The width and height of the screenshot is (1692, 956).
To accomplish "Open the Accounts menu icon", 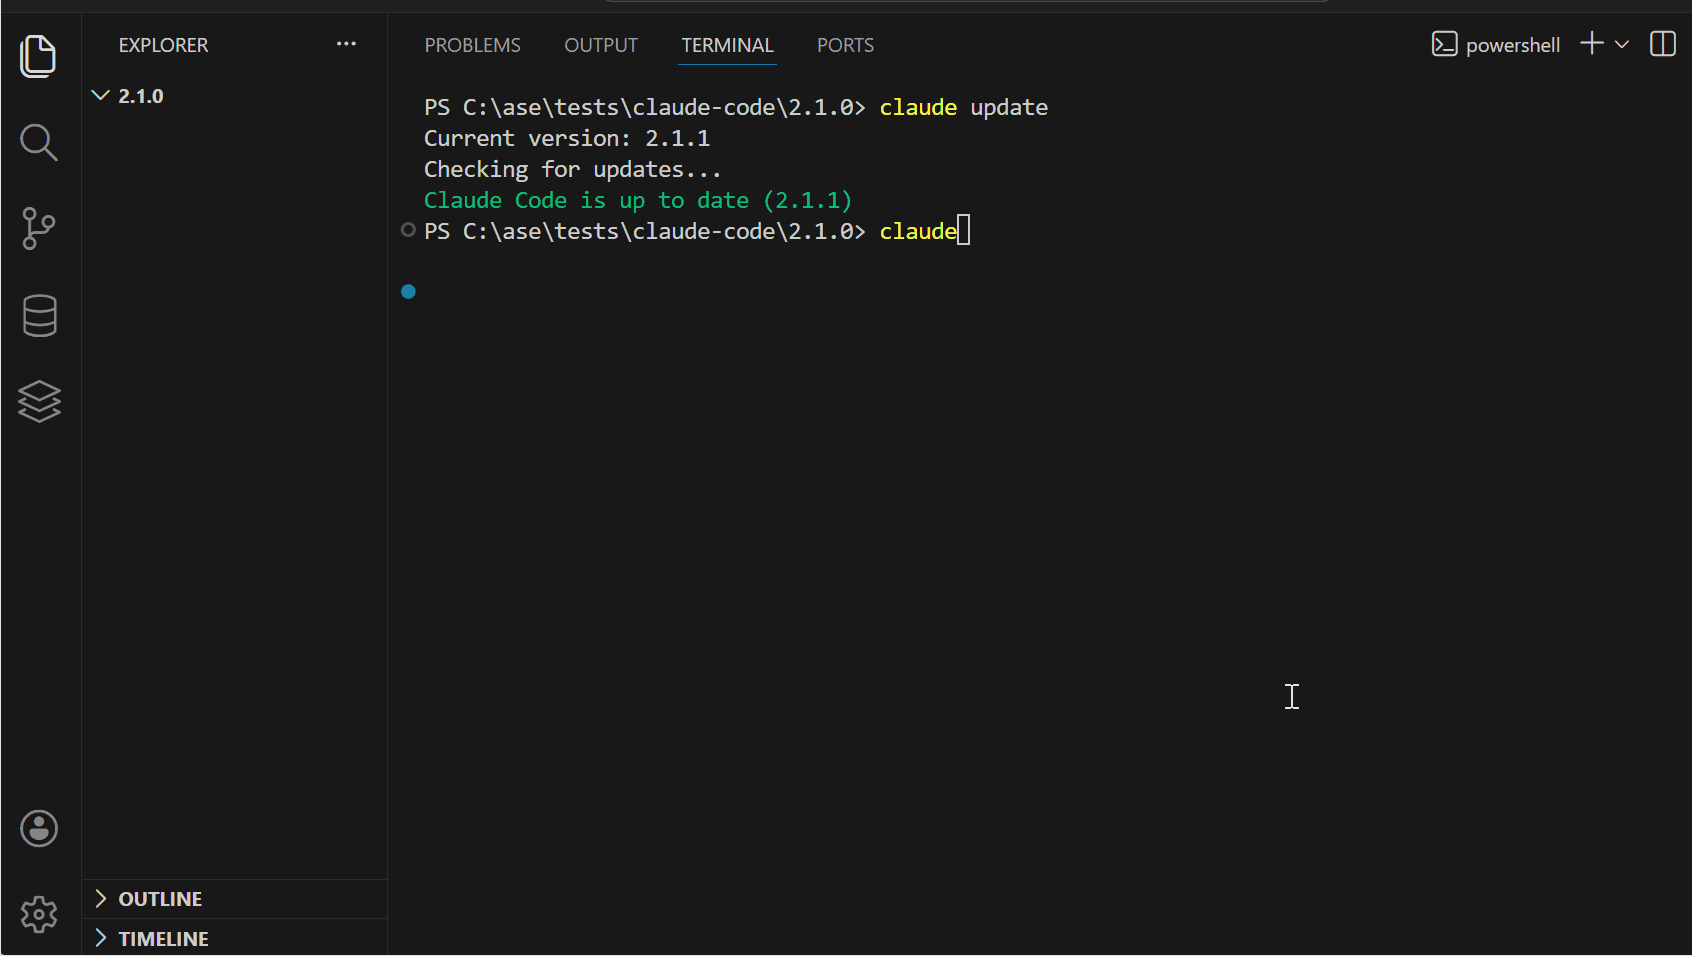I will pos(39,828).
